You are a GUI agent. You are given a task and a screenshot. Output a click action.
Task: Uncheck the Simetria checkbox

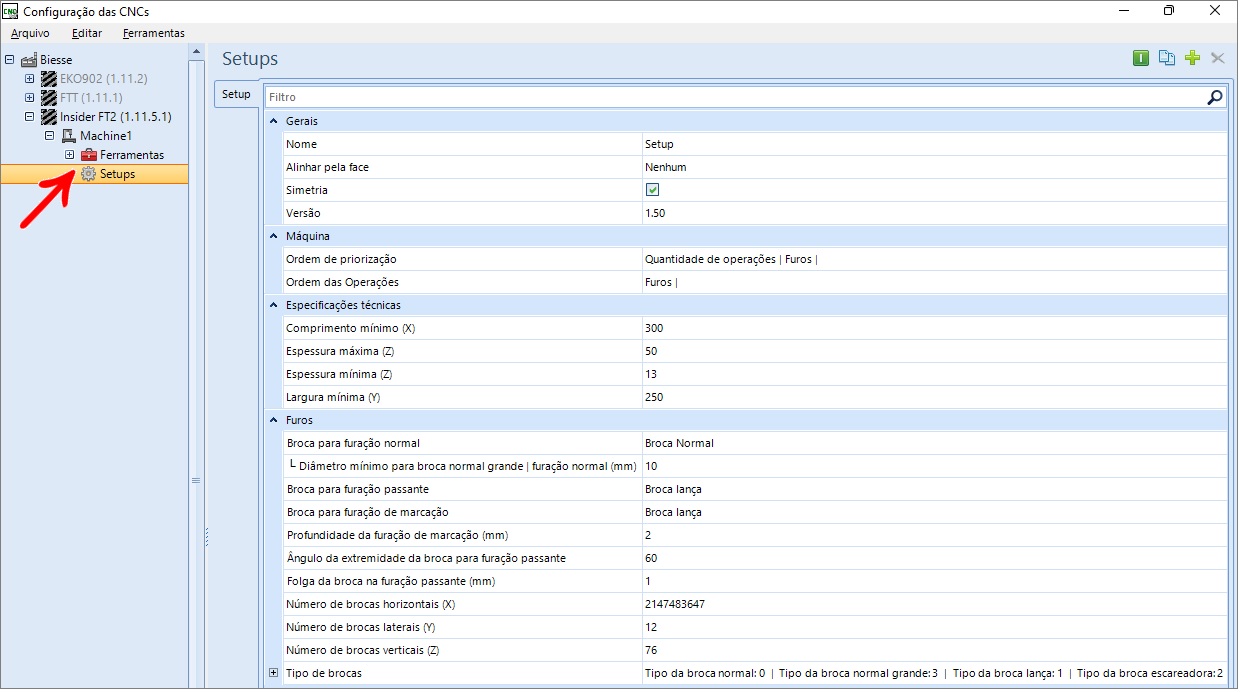[x=652, y=190]
